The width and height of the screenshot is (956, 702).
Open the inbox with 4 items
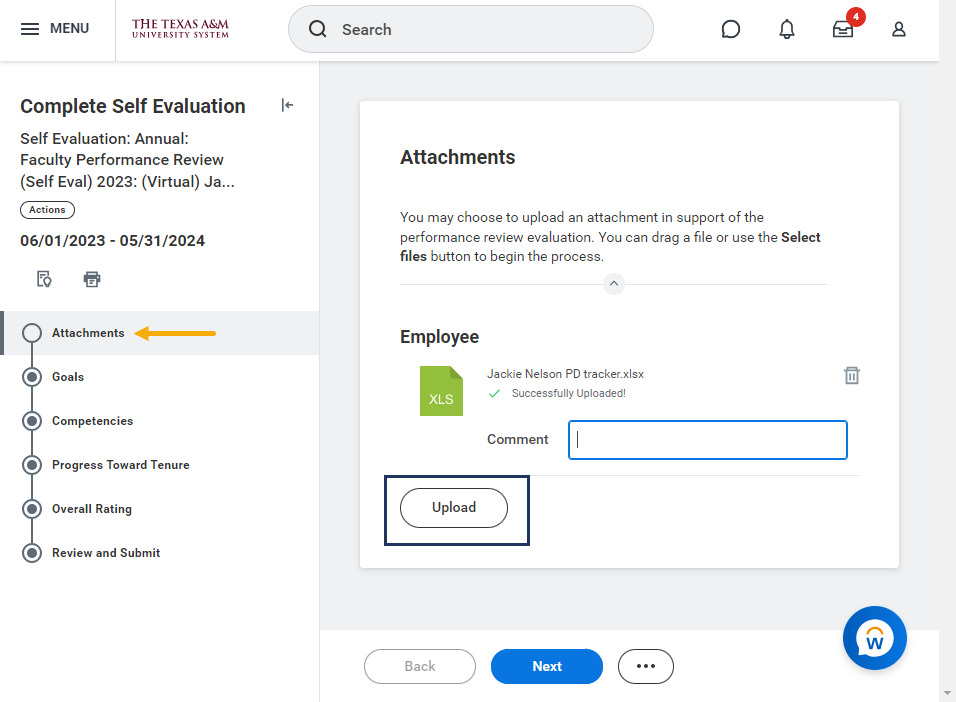pyautogui.click(x=843, y=29)
